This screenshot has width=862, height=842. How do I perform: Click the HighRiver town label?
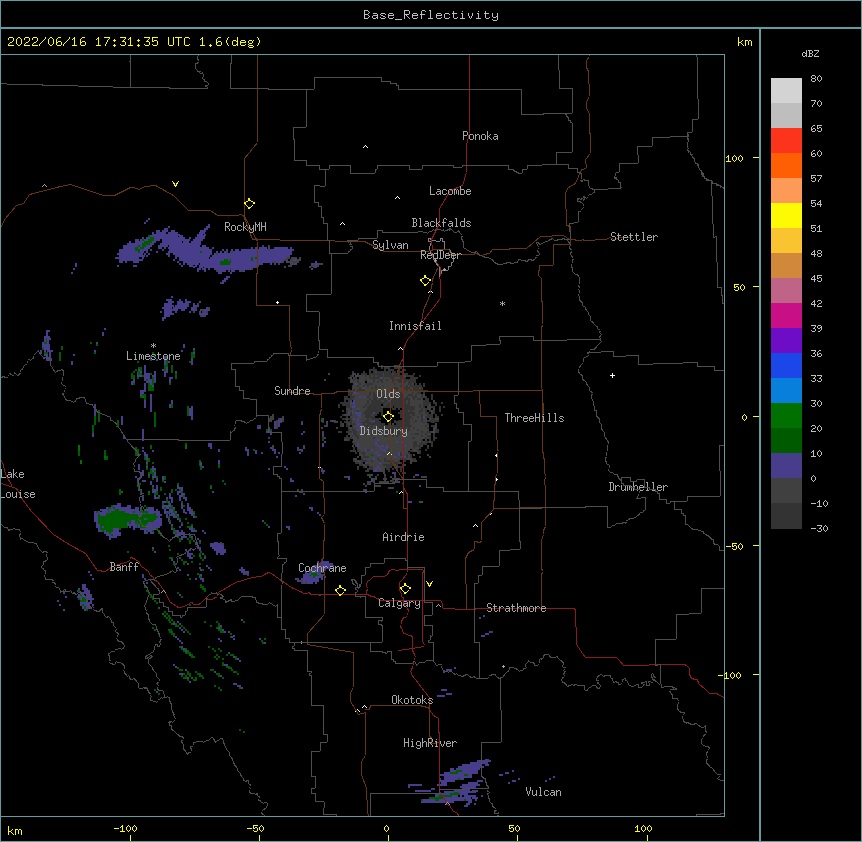pos(430,743)
